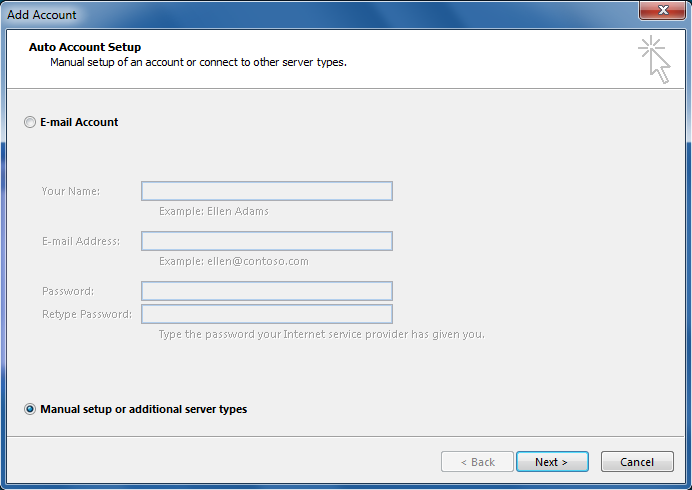The width and height of the screenshot is (692, 490).
Task: Choose Manual setup or additional server types
Action: [30, 409]
